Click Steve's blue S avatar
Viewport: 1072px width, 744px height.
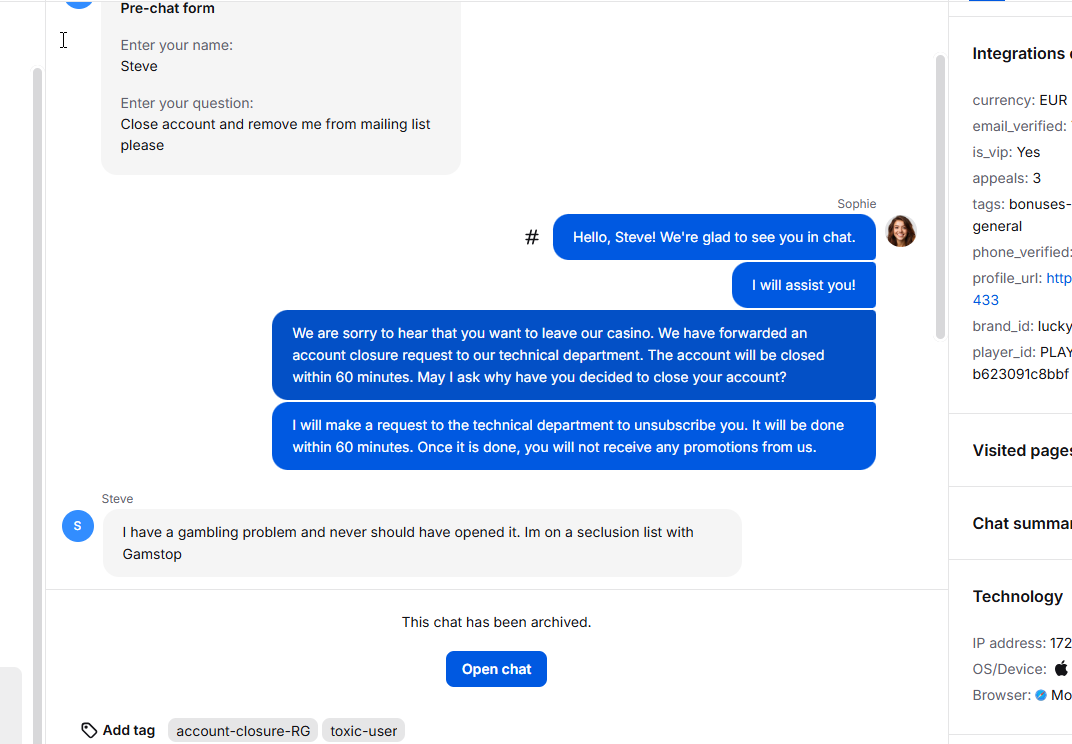(78, 526)
